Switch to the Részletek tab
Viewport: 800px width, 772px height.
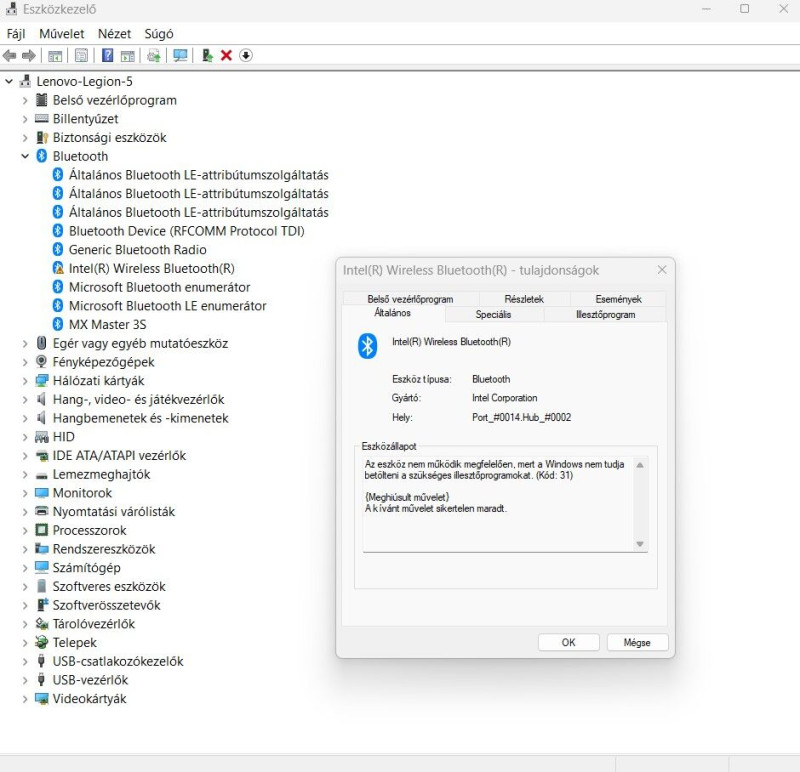pos(524,299)
